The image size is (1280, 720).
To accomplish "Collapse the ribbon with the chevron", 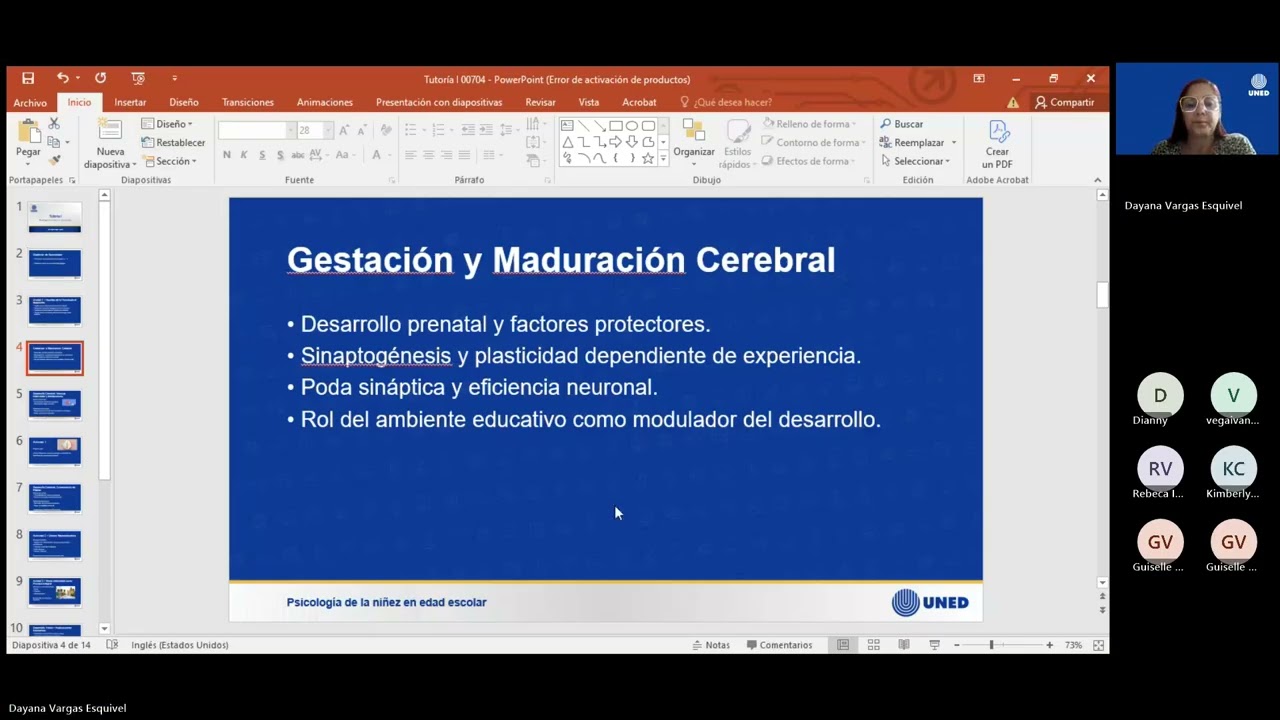I will pos(1097,180).
